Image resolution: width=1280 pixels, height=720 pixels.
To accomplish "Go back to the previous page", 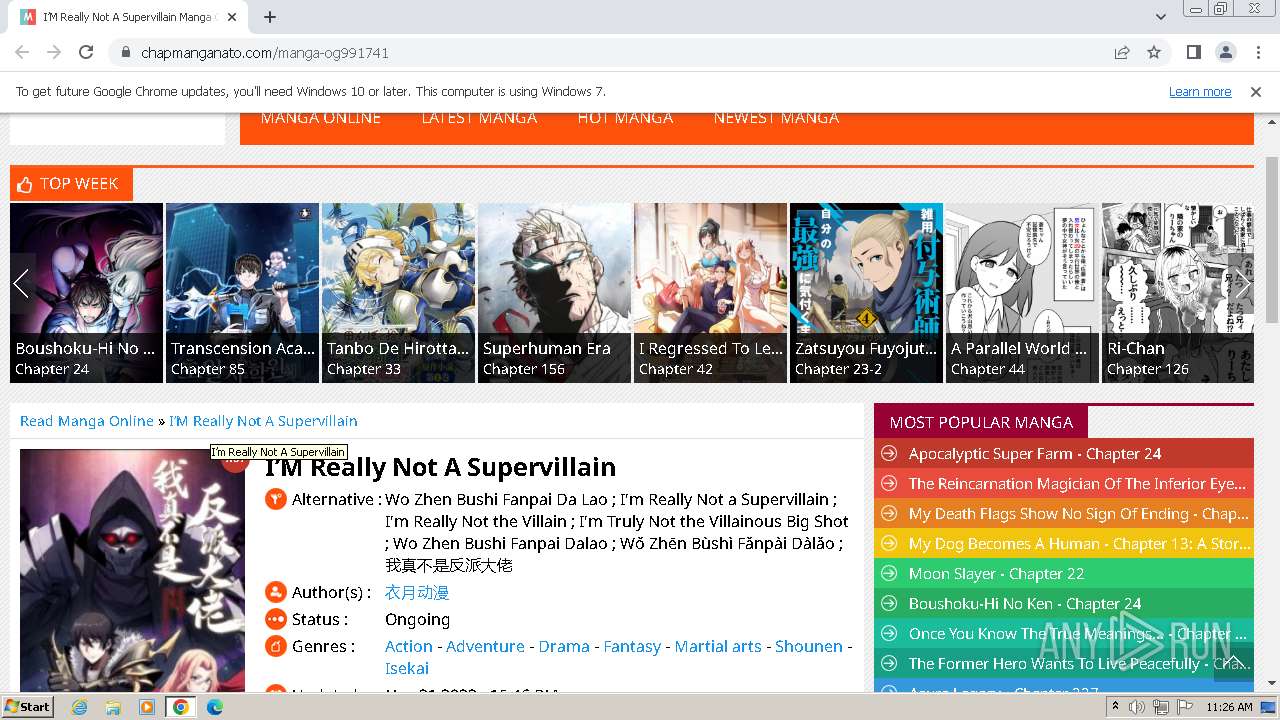I will click(22, 52).
